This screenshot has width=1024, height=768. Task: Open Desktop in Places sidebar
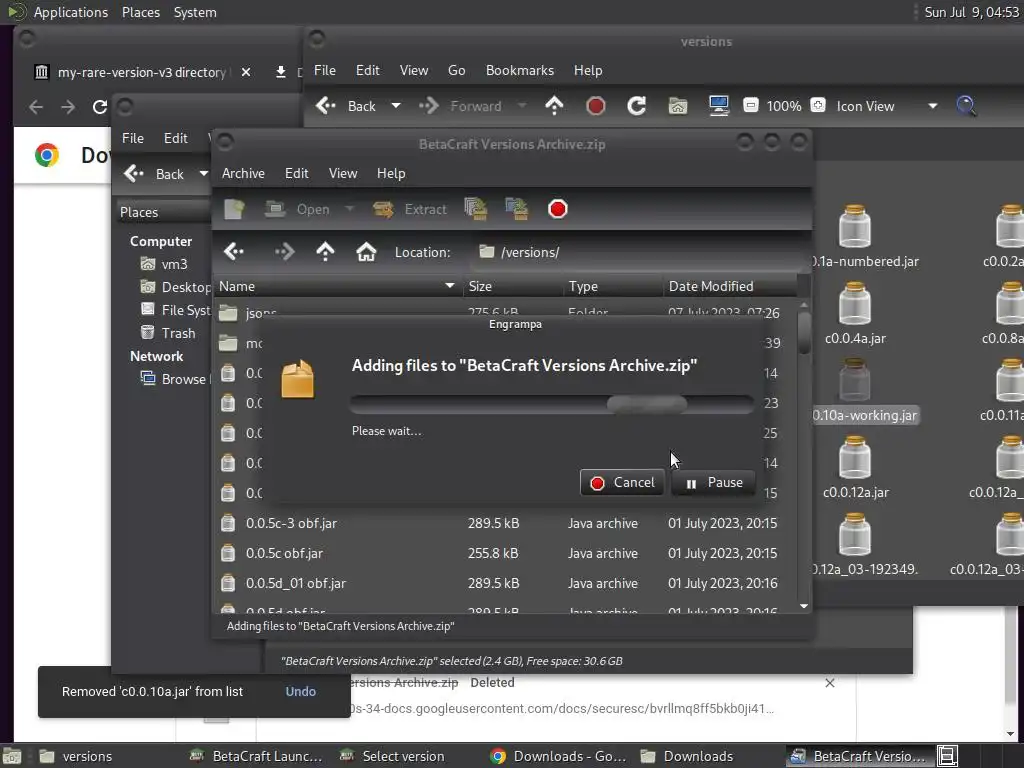pyautogui.click(x=176, y=287)
